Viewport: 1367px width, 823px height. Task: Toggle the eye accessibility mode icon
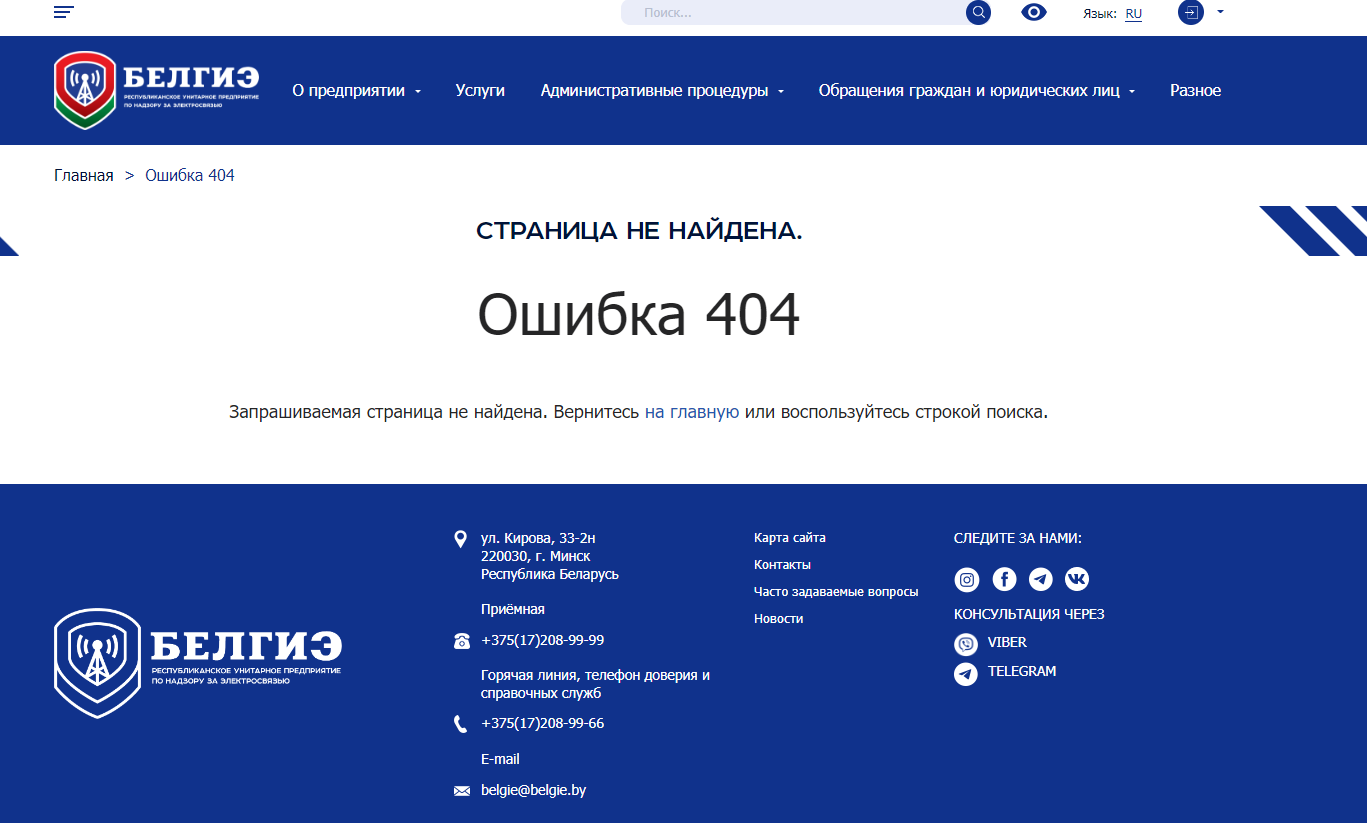click(x=1034, y=12)
